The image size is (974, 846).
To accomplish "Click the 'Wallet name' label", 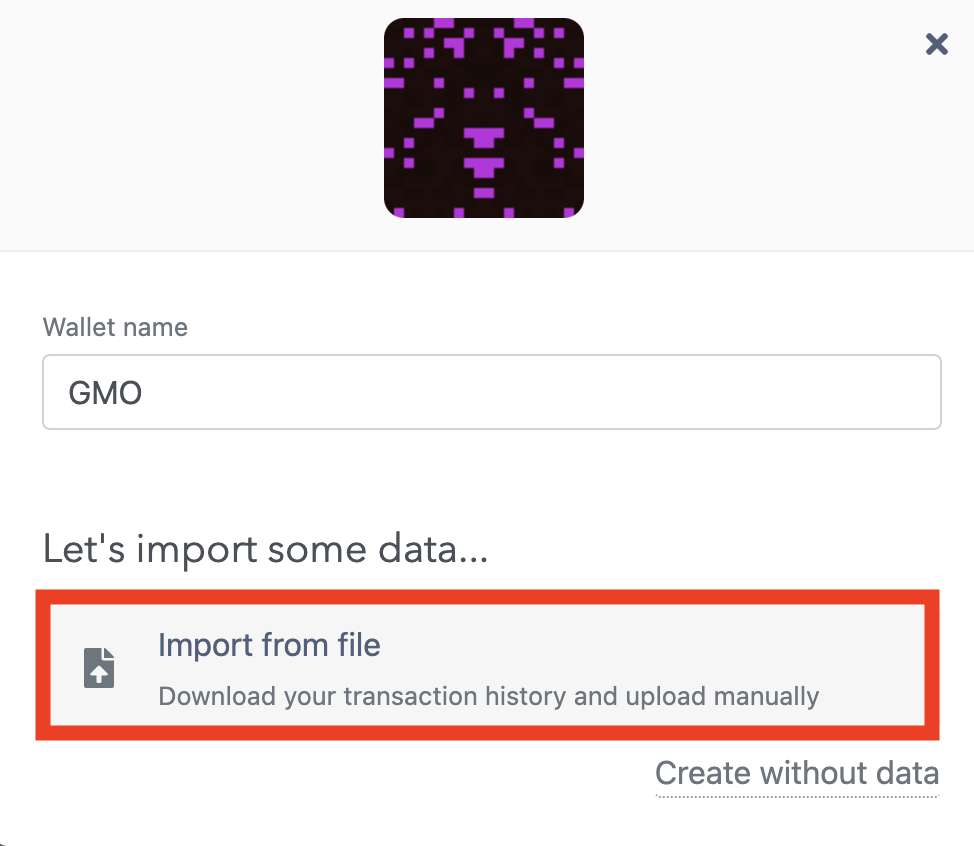I will (x=115, y=327).
